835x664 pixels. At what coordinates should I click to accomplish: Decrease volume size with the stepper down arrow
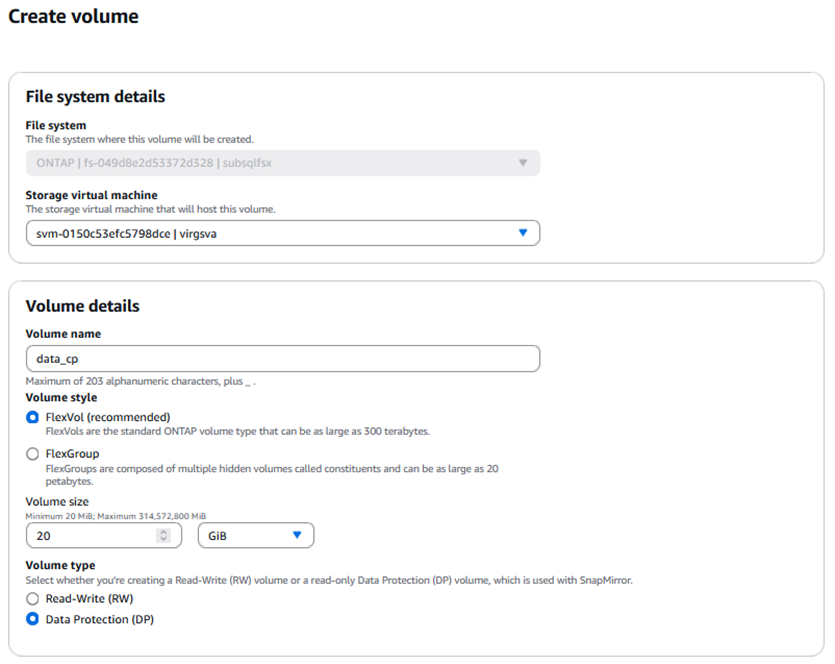[x=164, y=540]
